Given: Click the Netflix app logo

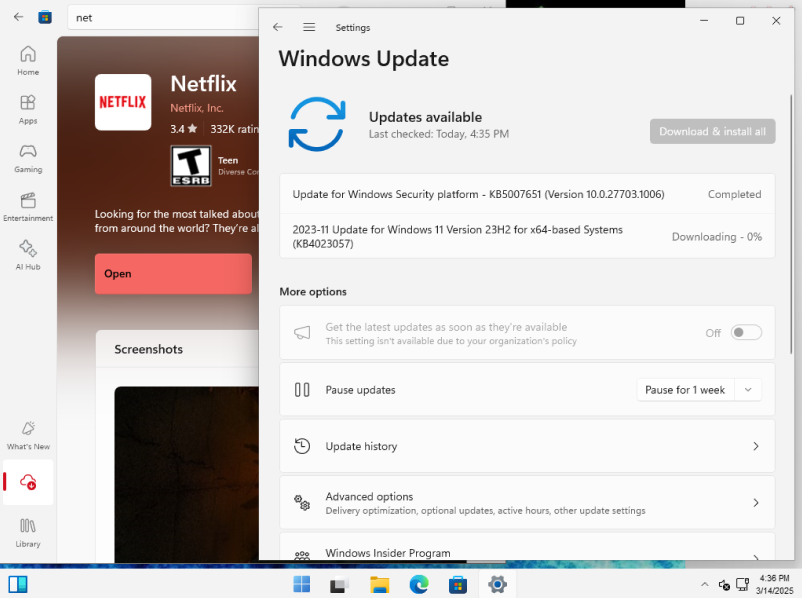Looking at the screenshot, I should point(123,102).
